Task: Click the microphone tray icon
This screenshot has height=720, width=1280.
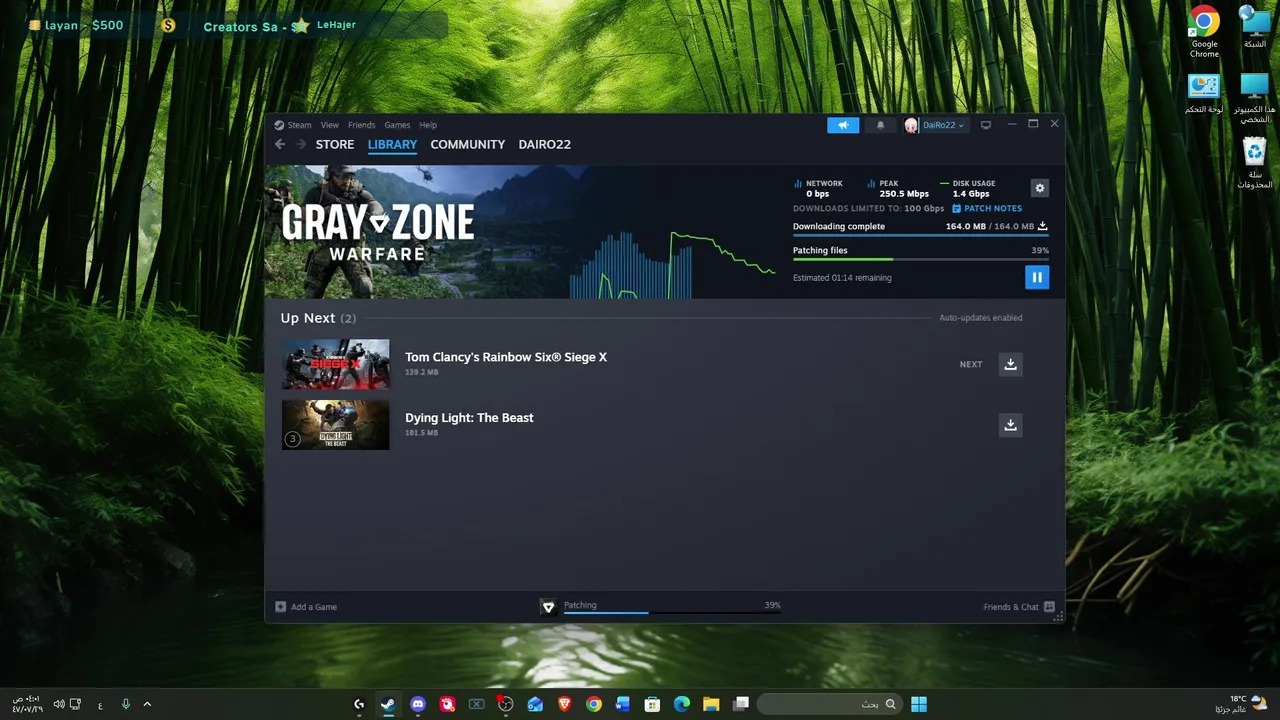Action: (x=125, y=704)
